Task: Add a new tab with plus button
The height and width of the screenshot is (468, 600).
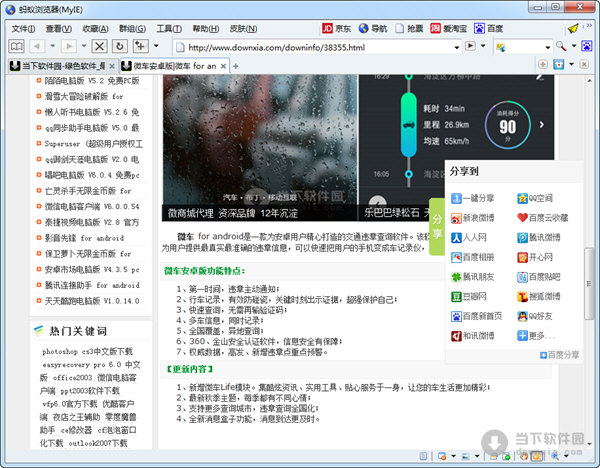Action: coord(236,66)
